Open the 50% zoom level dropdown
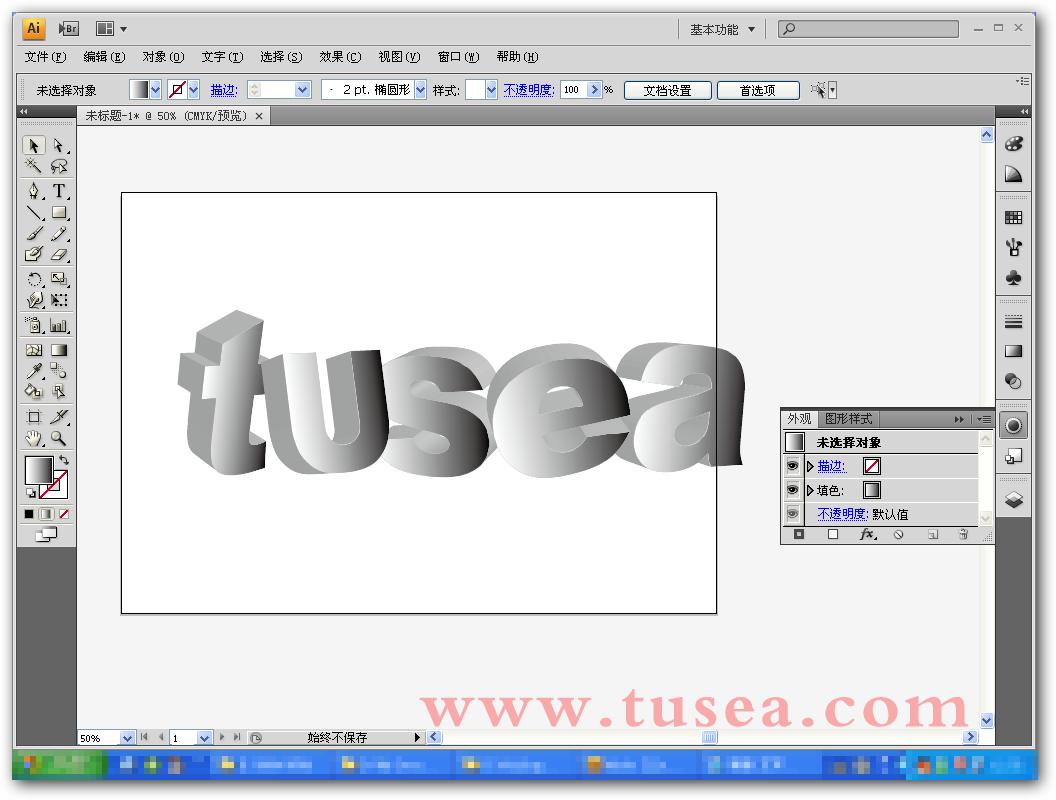This screenshot has width=1056, height=800. 127,738
